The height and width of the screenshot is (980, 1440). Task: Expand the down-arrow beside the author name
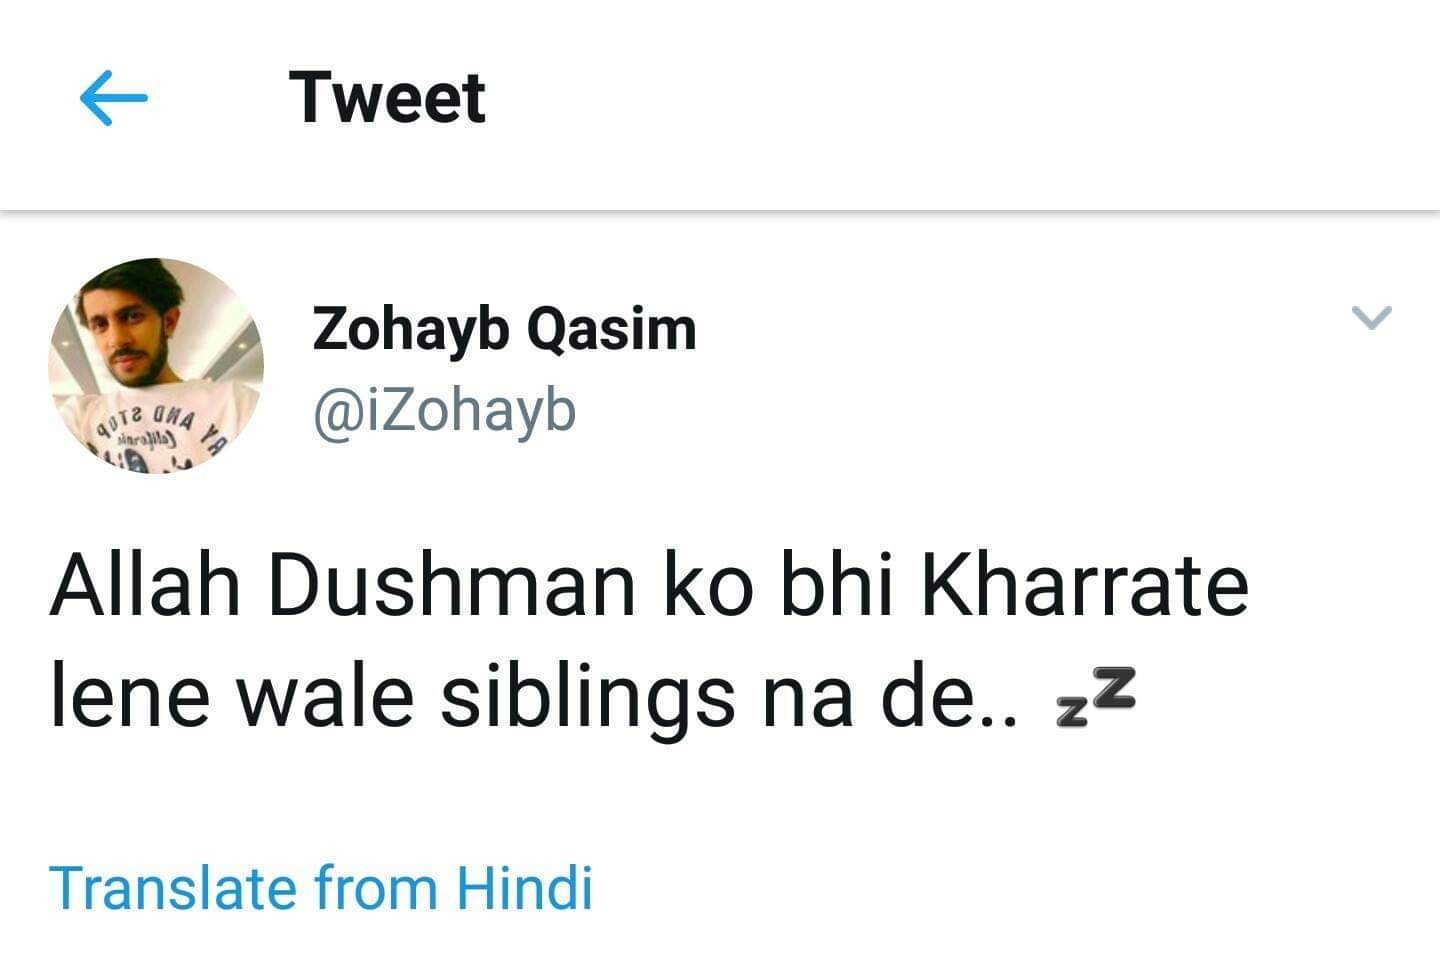[1371, 318]
